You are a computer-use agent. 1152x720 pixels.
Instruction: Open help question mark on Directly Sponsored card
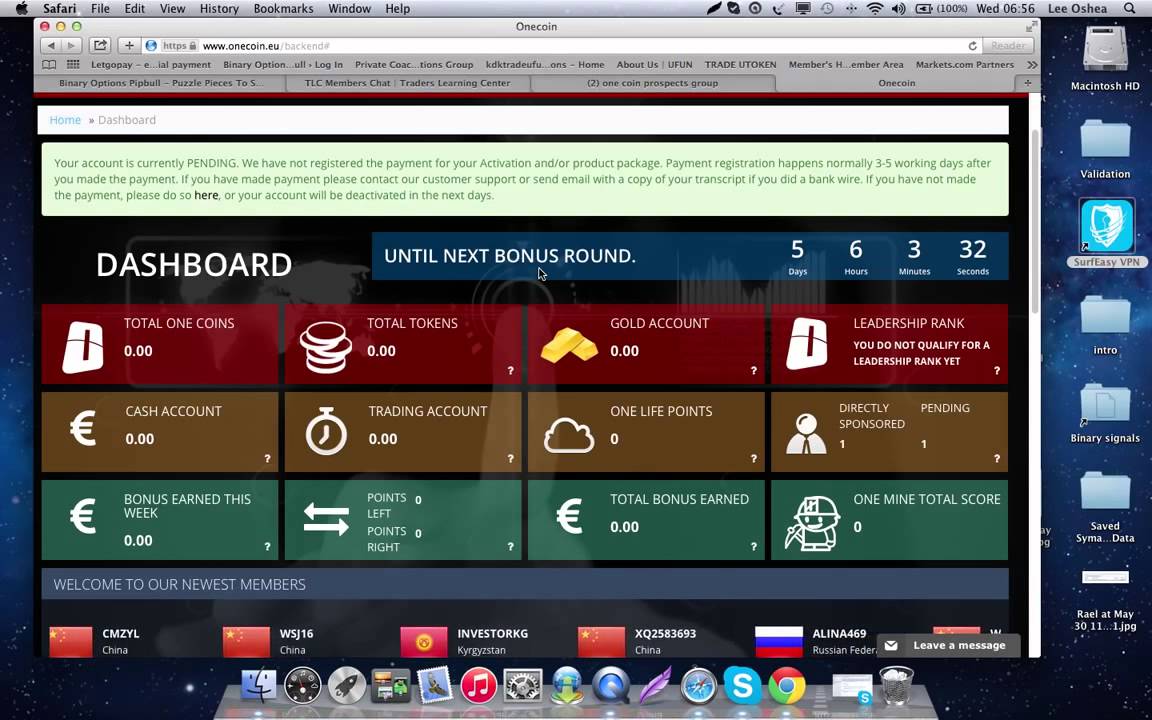click(x=997, y=458)
